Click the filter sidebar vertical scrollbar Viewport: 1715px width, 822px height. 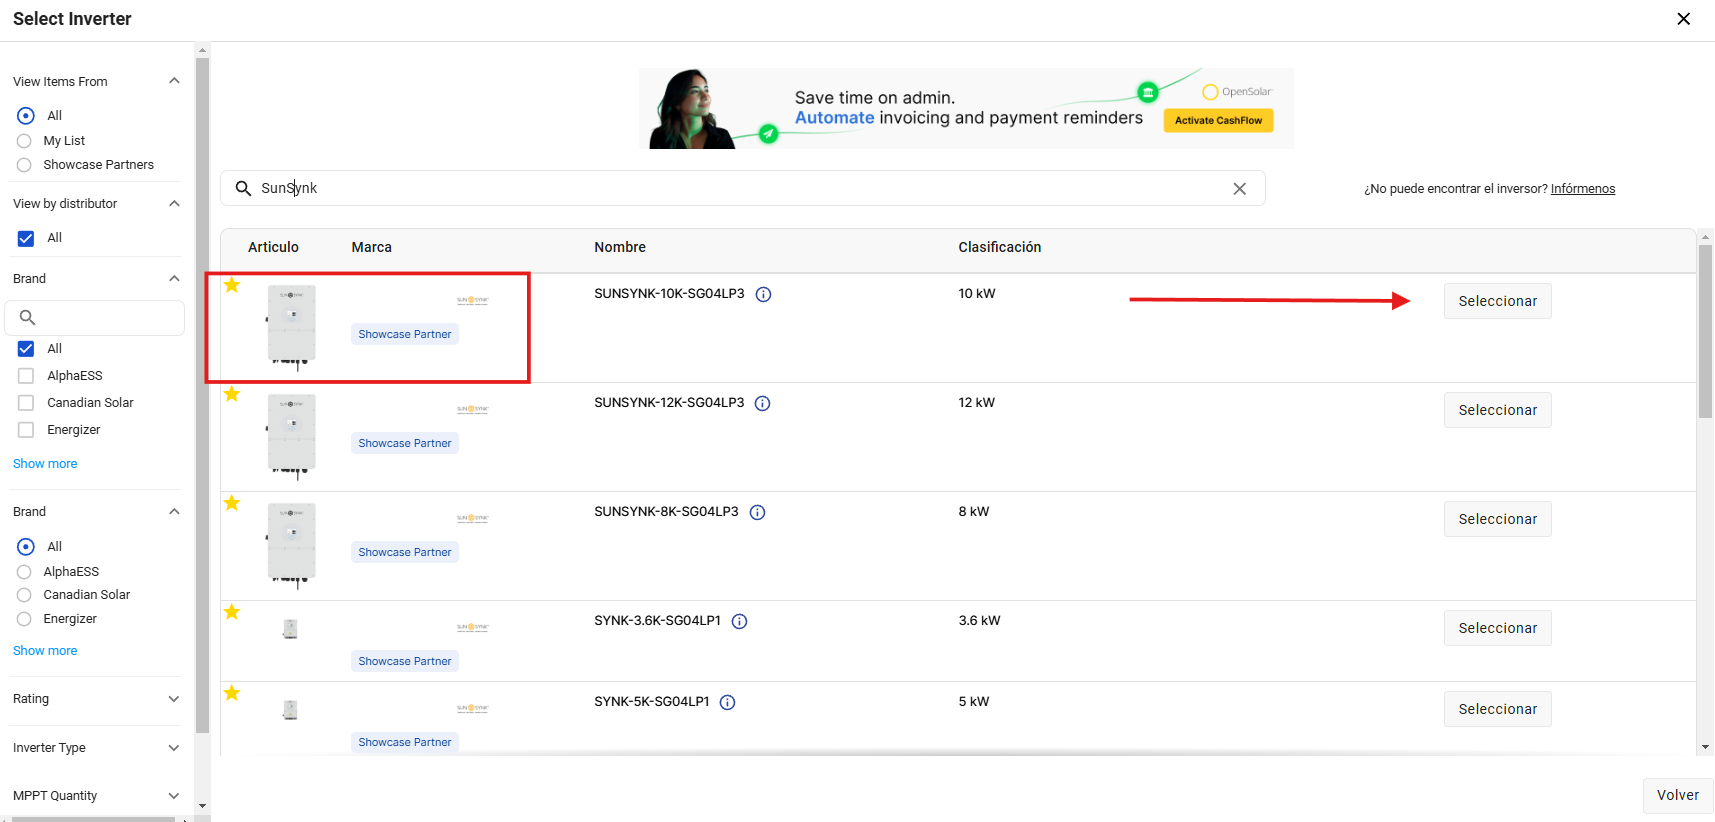[203, 395]
